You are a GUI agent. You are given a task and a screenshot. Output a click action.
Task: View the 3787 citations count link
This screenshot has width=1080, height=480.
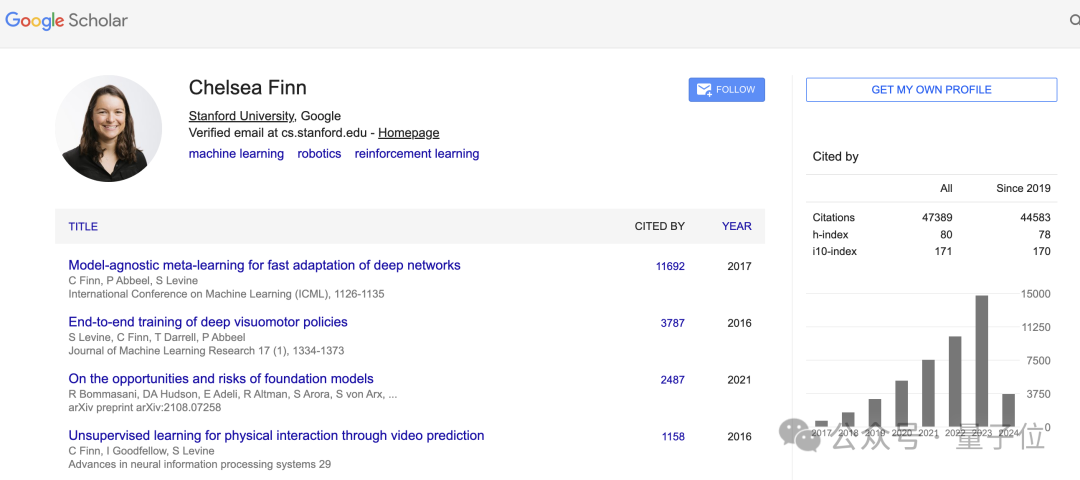coord(672,323)
